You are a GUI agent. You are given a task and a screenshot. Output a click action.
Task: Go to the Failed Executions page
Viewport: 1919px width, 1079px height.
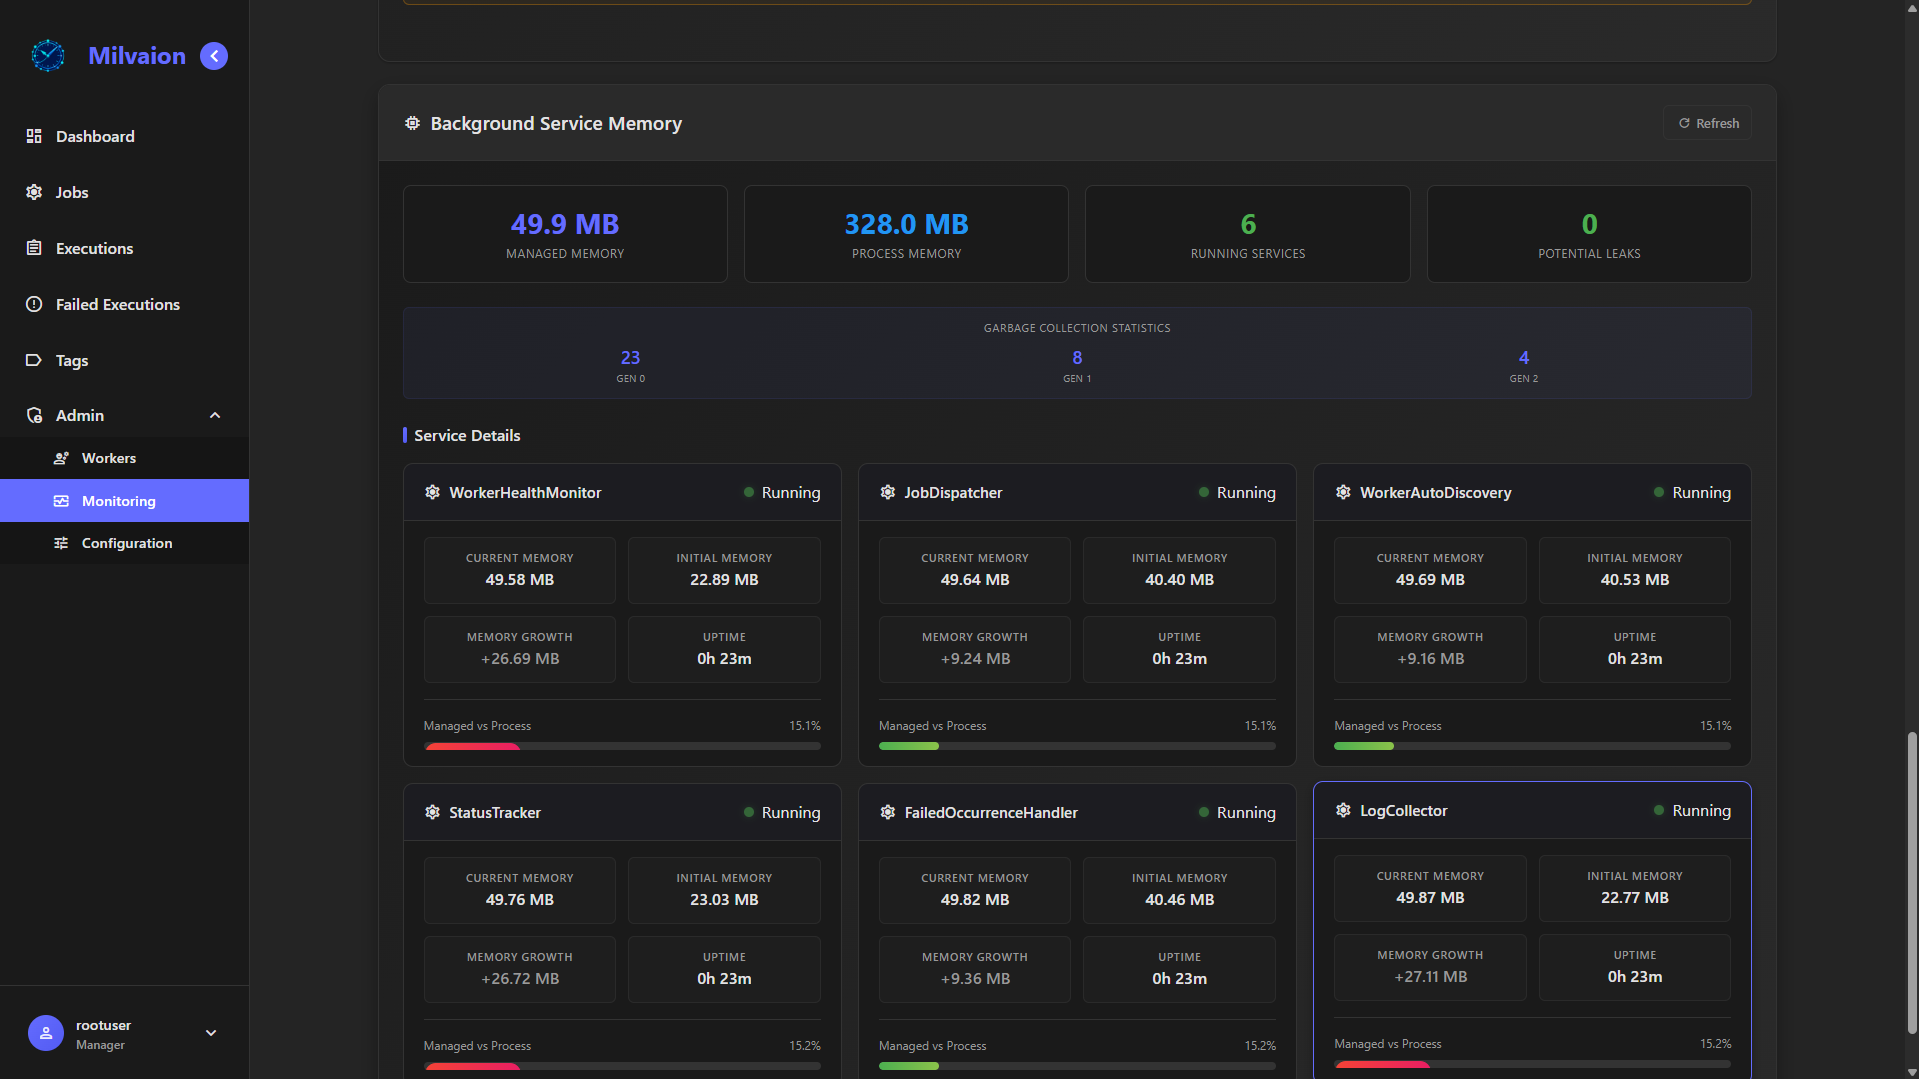click(x=117, y=304)
